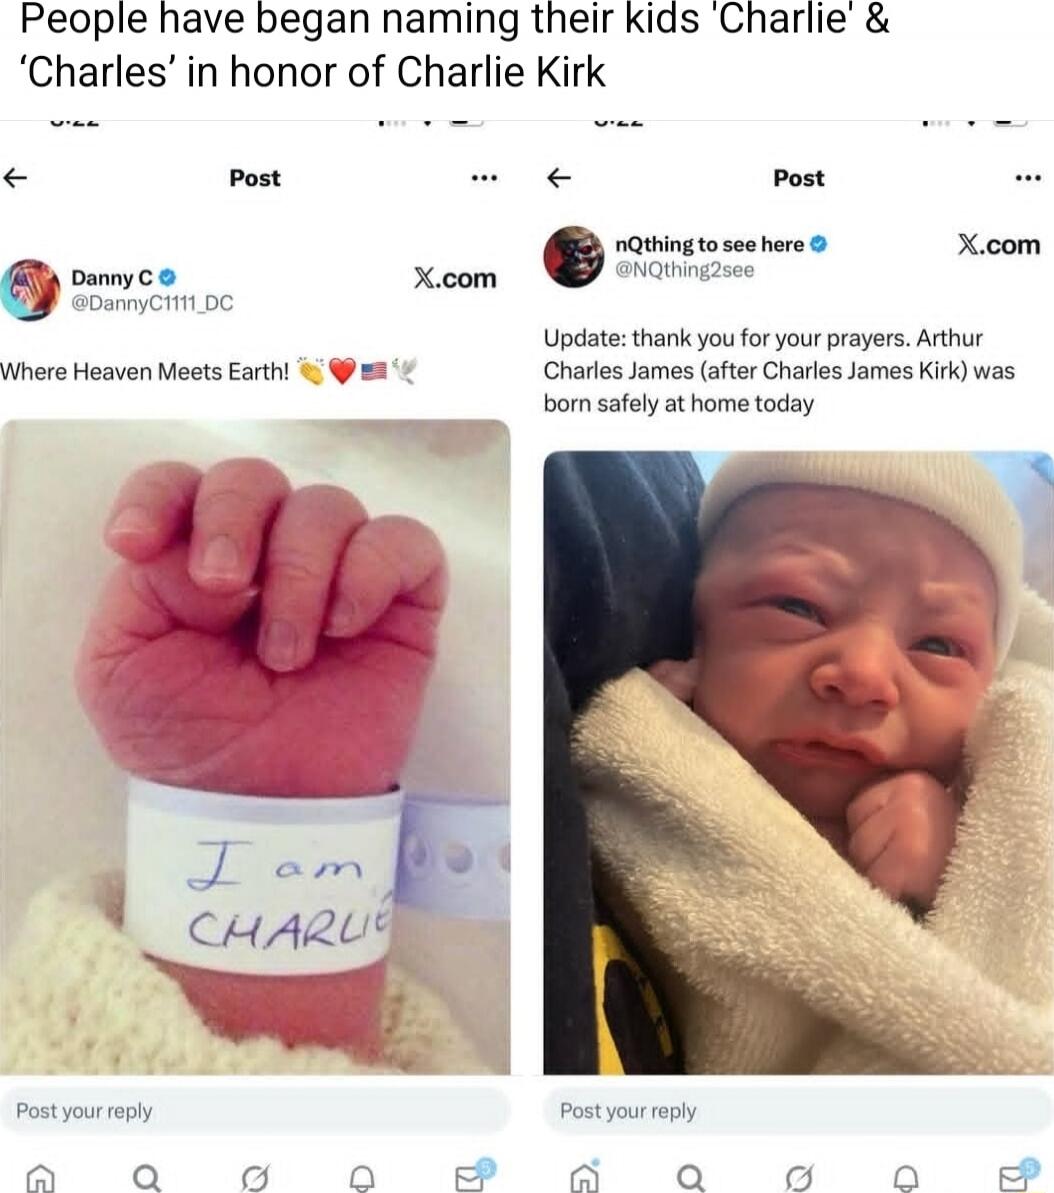Open @DannyC1111_DC handle link

click(152, 304)
